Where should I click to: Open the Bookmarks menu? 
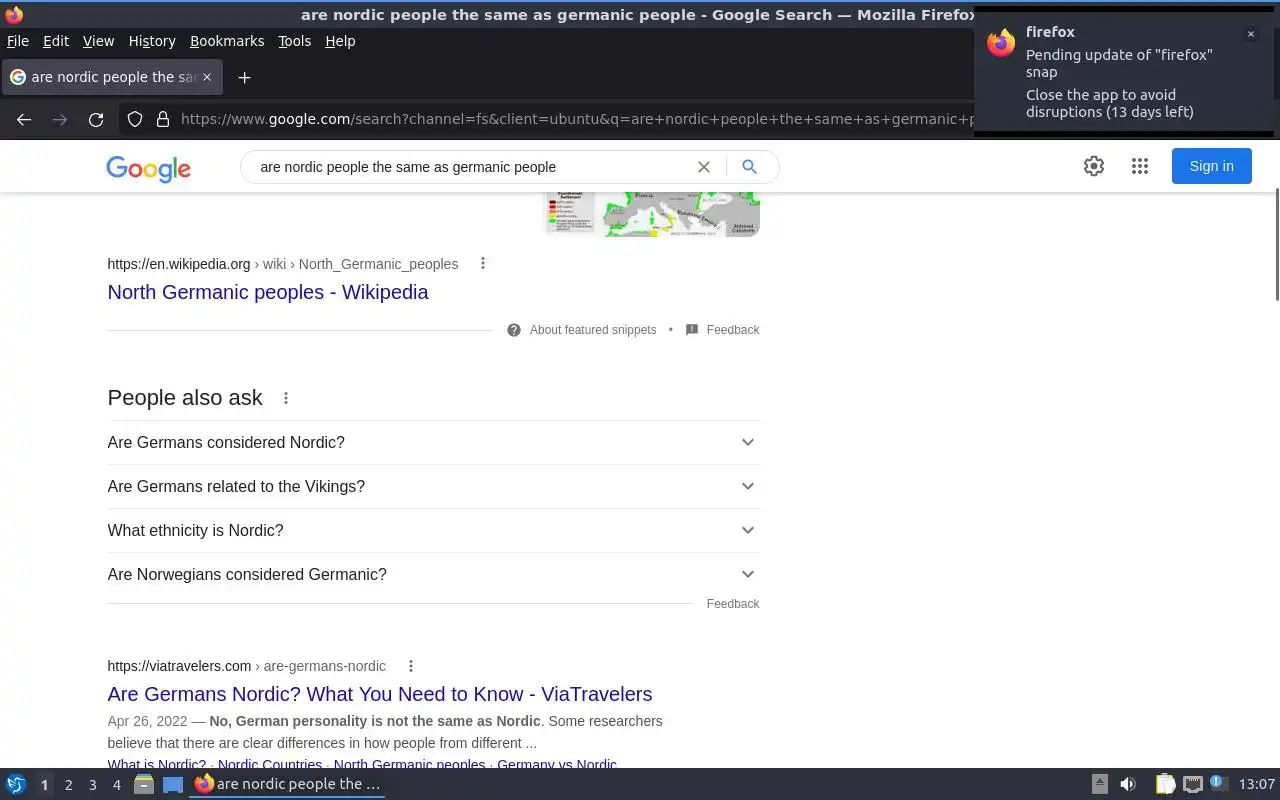(x=227, y=41)
